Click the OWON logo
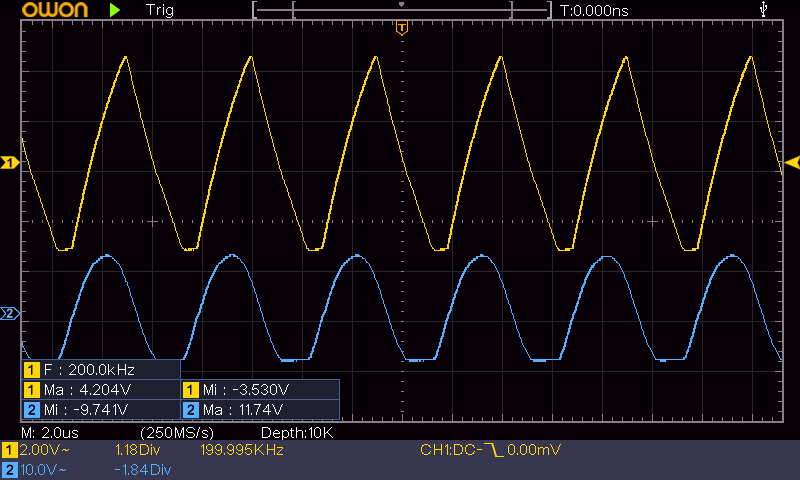Screen dimensions: 800x480 [x=55, y=10]
